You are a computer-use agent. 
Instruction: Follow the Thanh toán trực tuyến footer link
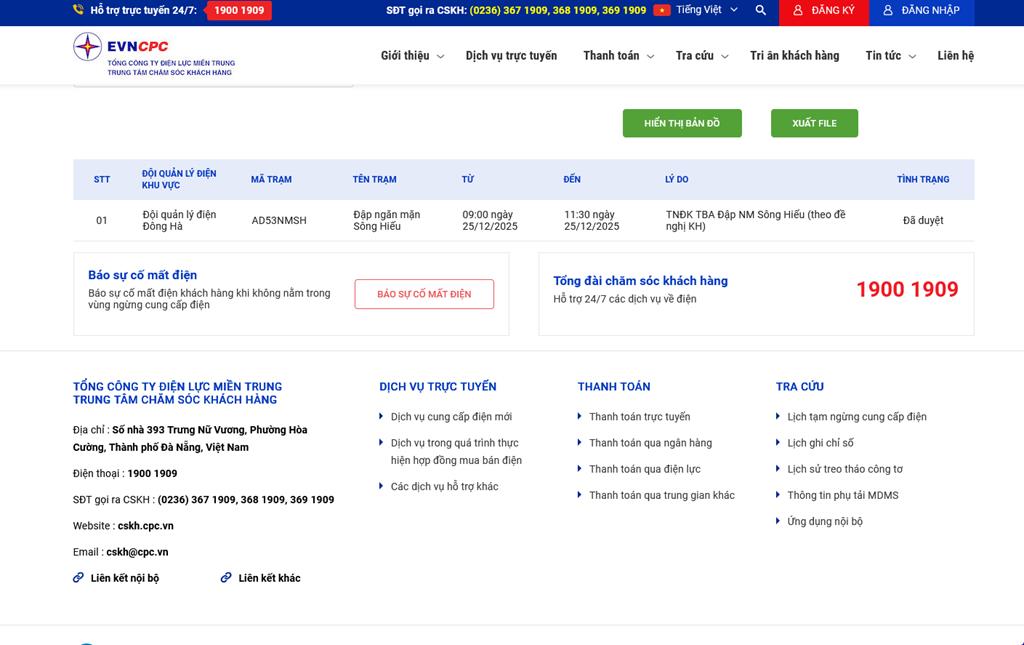639,417
